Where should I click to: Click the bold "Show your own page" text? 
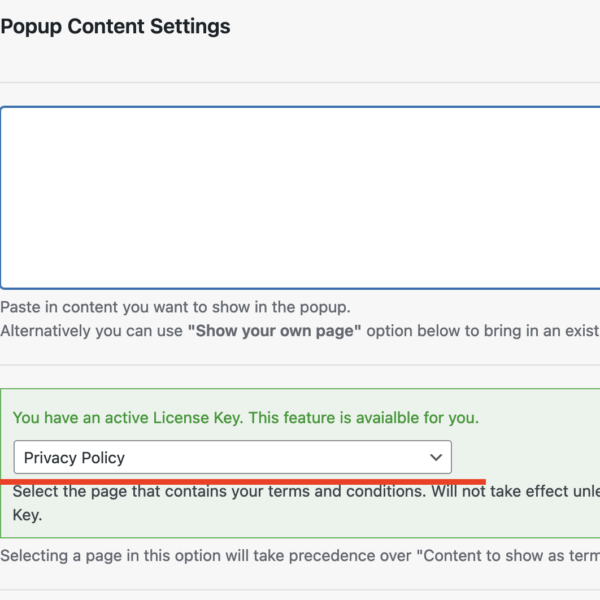click(274, 331)
